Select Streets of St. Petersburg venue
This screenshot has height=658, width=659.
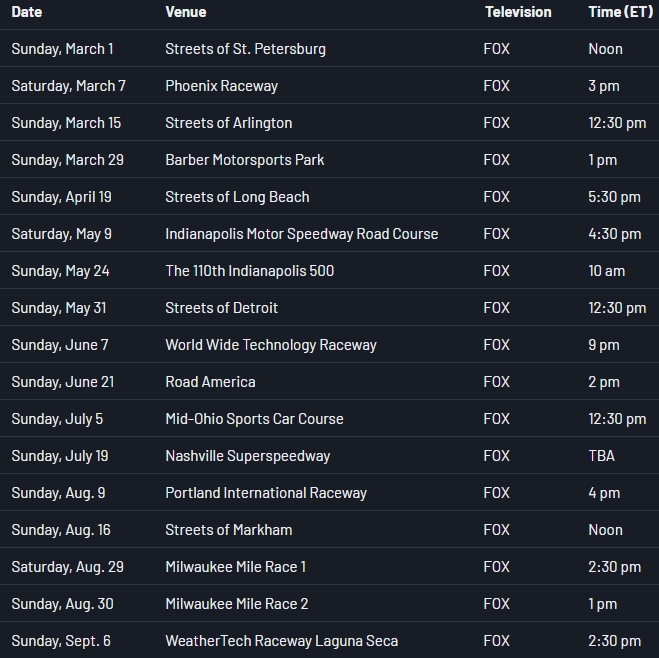point(245,49)
